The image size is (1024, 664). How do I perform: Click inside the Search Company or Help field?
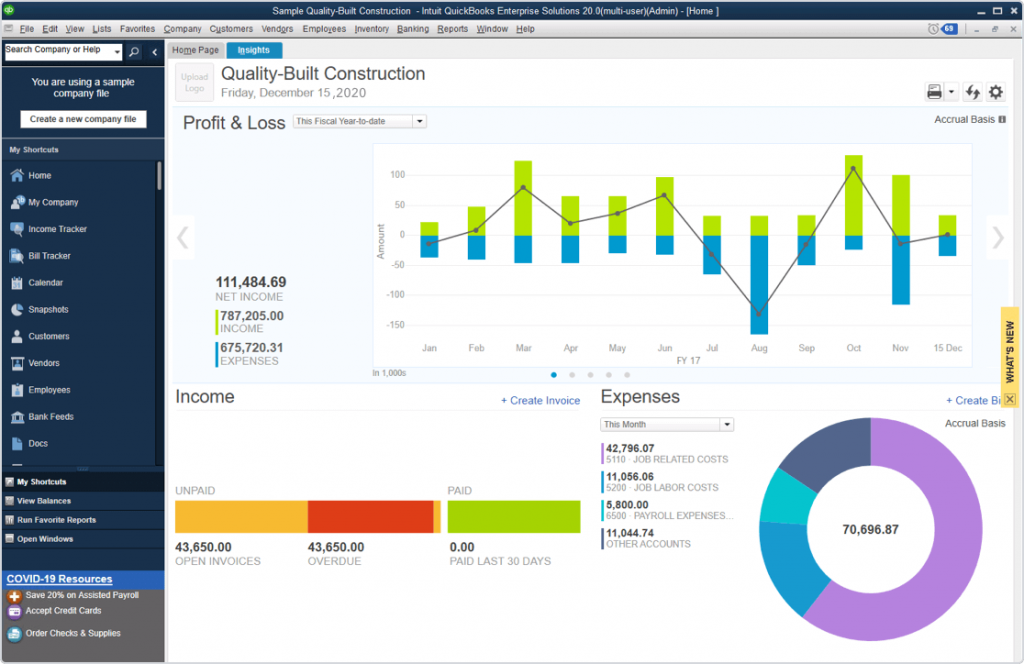coord(60,50)
